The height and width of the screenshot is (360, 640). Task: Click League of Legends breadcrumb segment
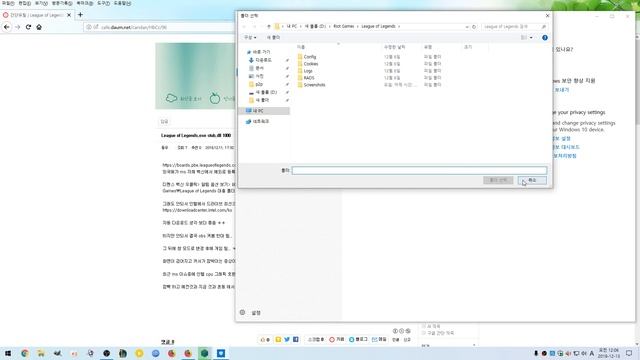(x=378, y=27)
